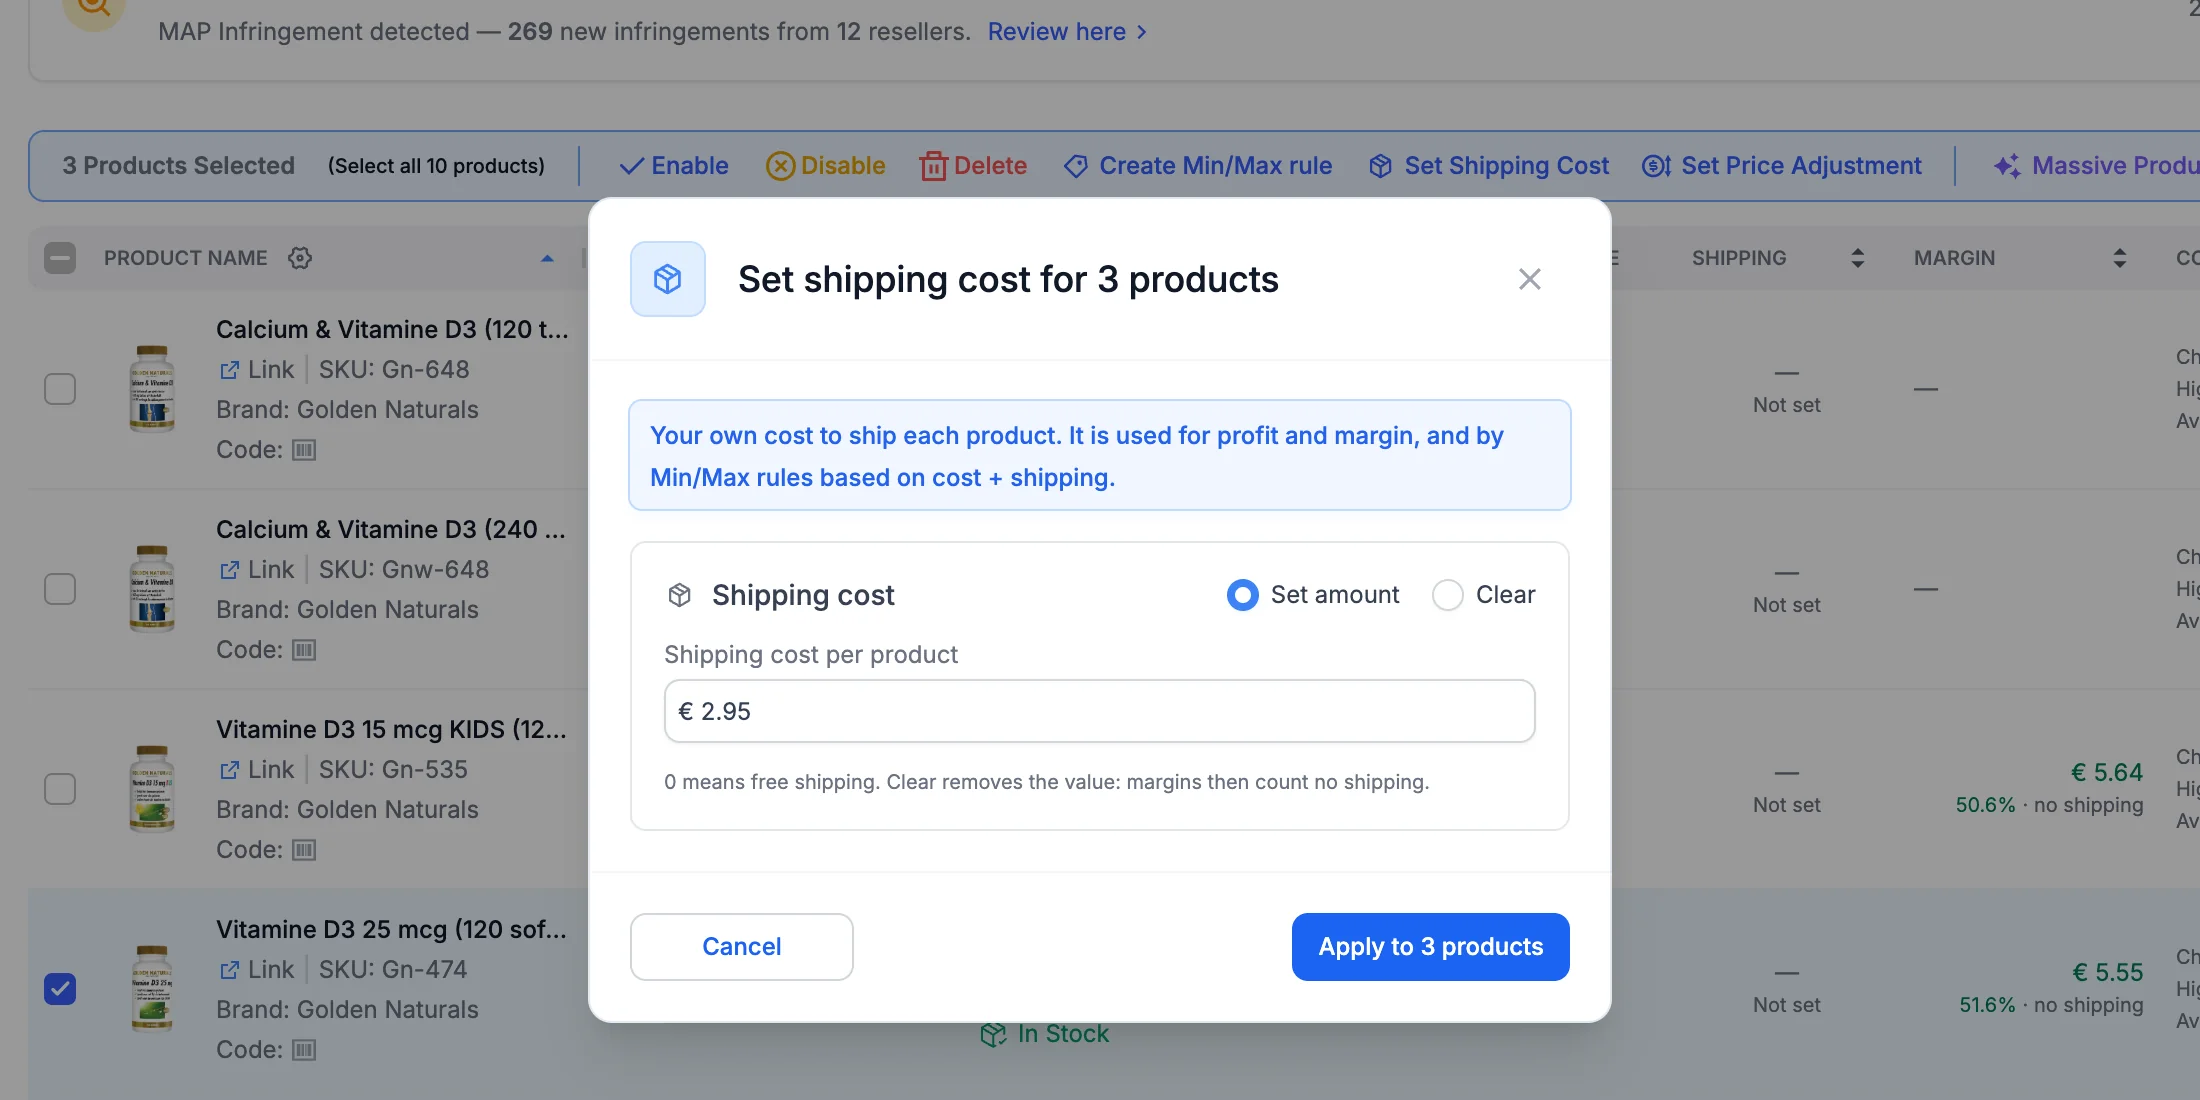Click the barcode icon for Gn-535
The height and width of the screenshot is (1100, 2200).
tap(304, 850)
